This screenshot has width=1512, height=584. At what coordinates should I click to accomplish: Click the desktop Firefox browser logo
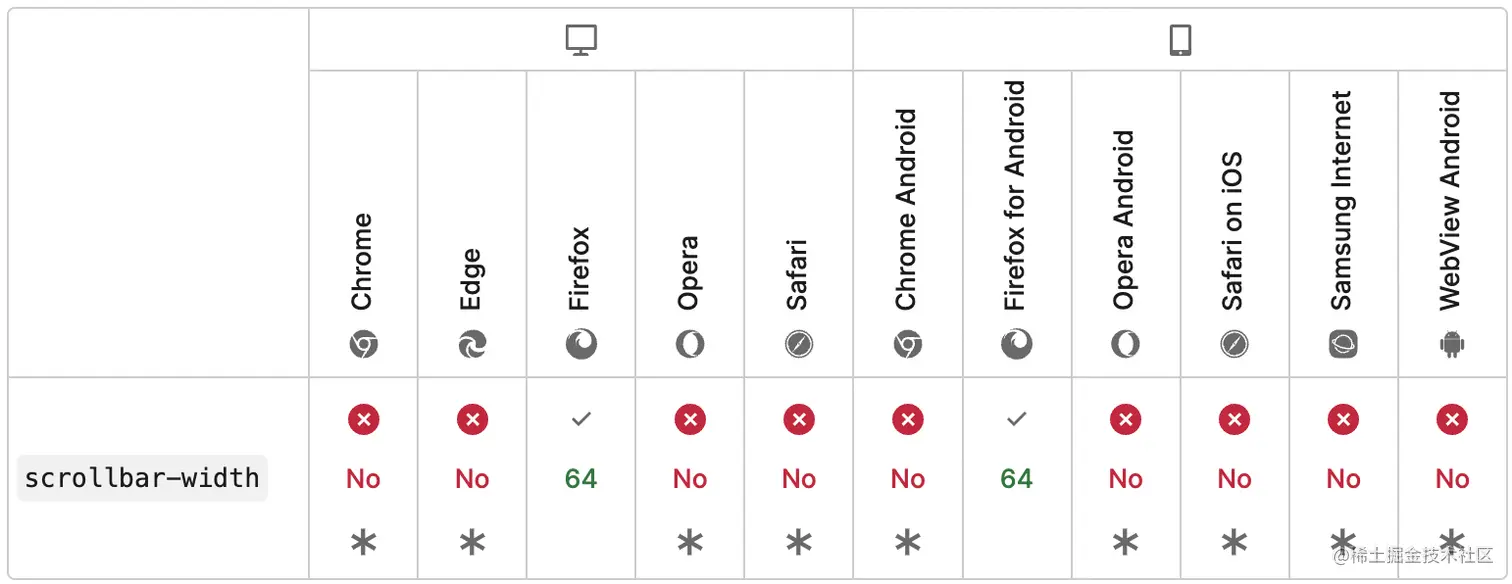[x=581, y=345]
